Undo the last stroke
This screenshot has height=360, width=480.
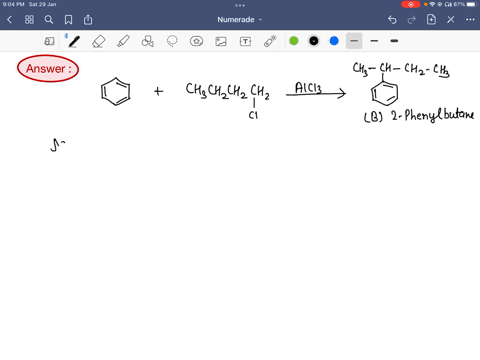(392, 20)
